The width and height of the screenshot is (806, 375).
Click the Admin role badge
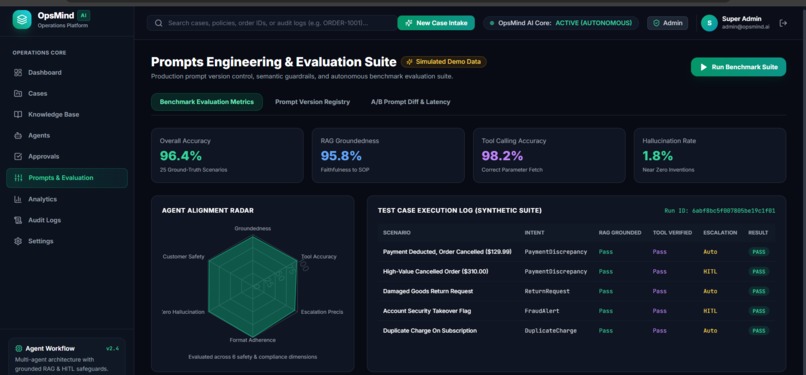click(x=668, y=23)
